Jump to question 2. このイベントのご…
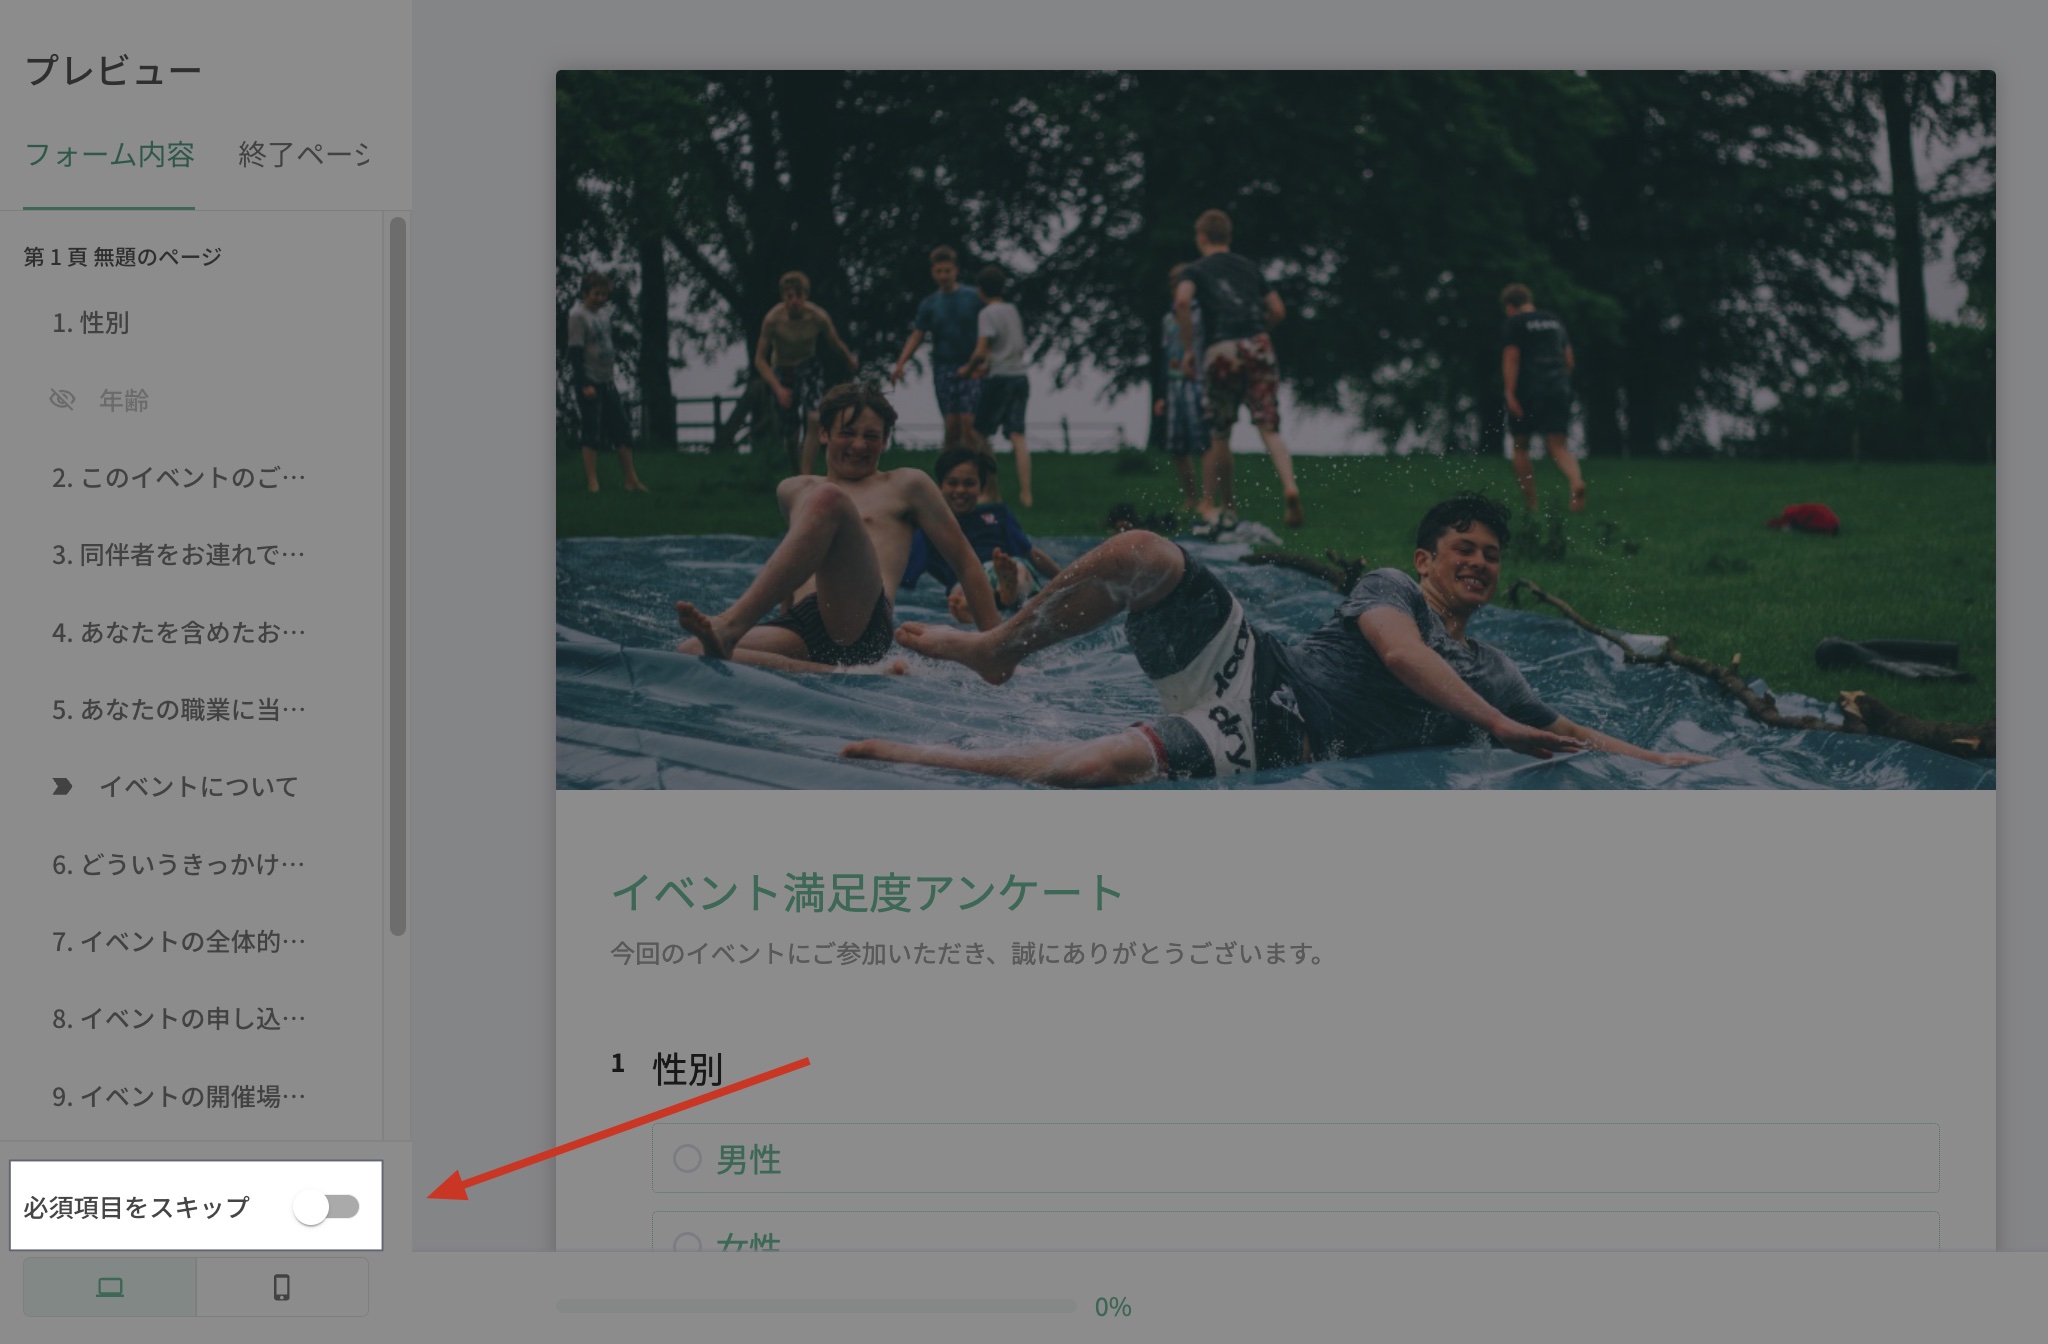Image resolution: width=2048 pixels, height=1344 pixels. coord(179,478)
